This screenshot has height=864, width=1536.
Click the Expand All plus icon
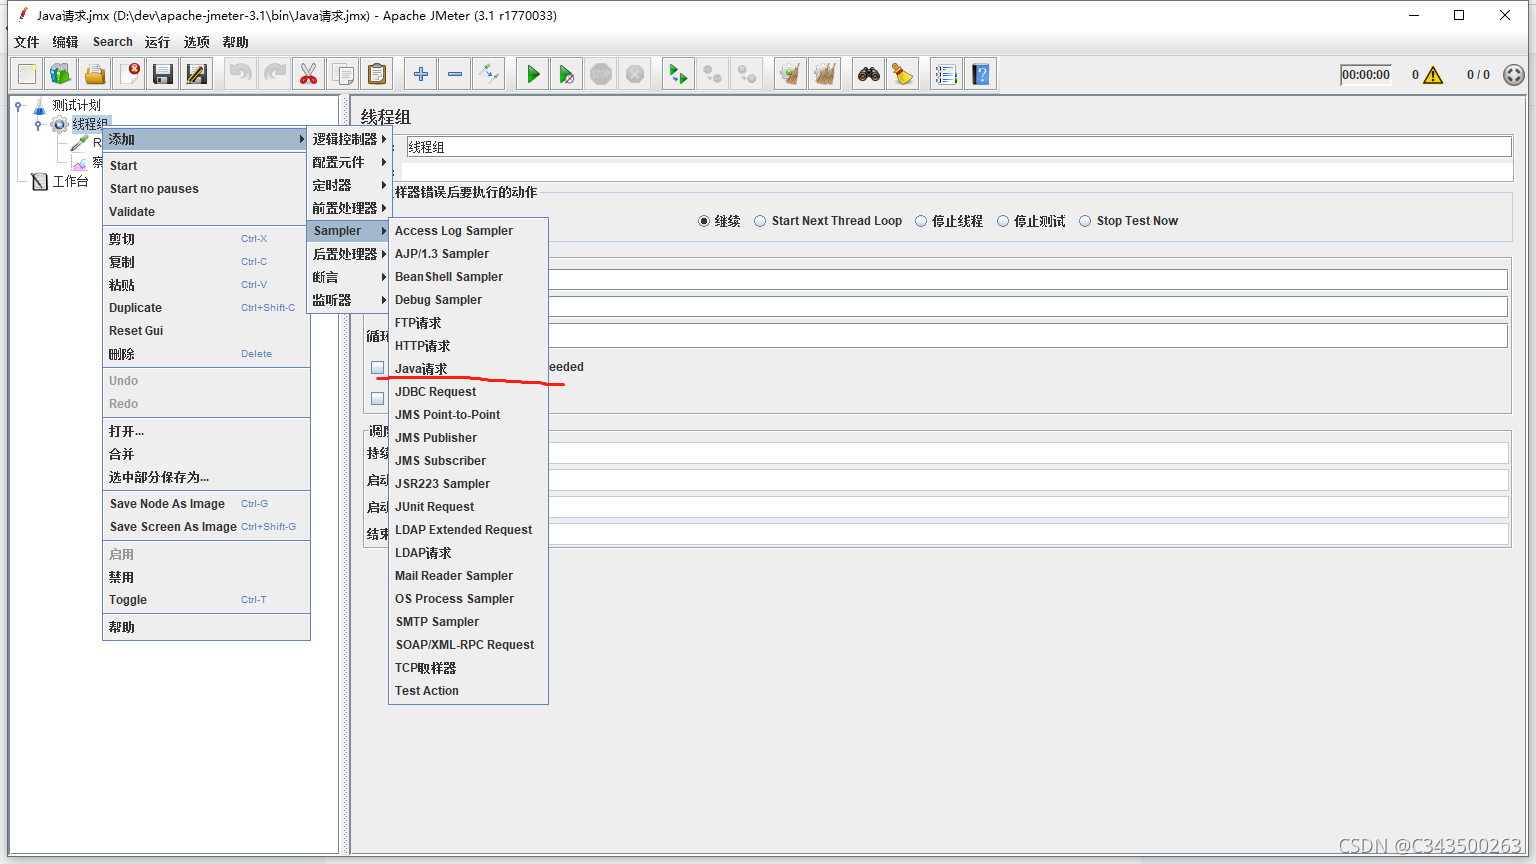tap(421, 74)
